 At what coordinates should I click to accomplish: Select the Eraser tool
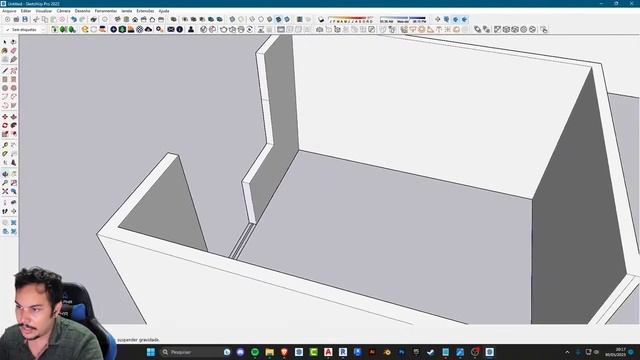pyautogui.click(x=13, y=51)
